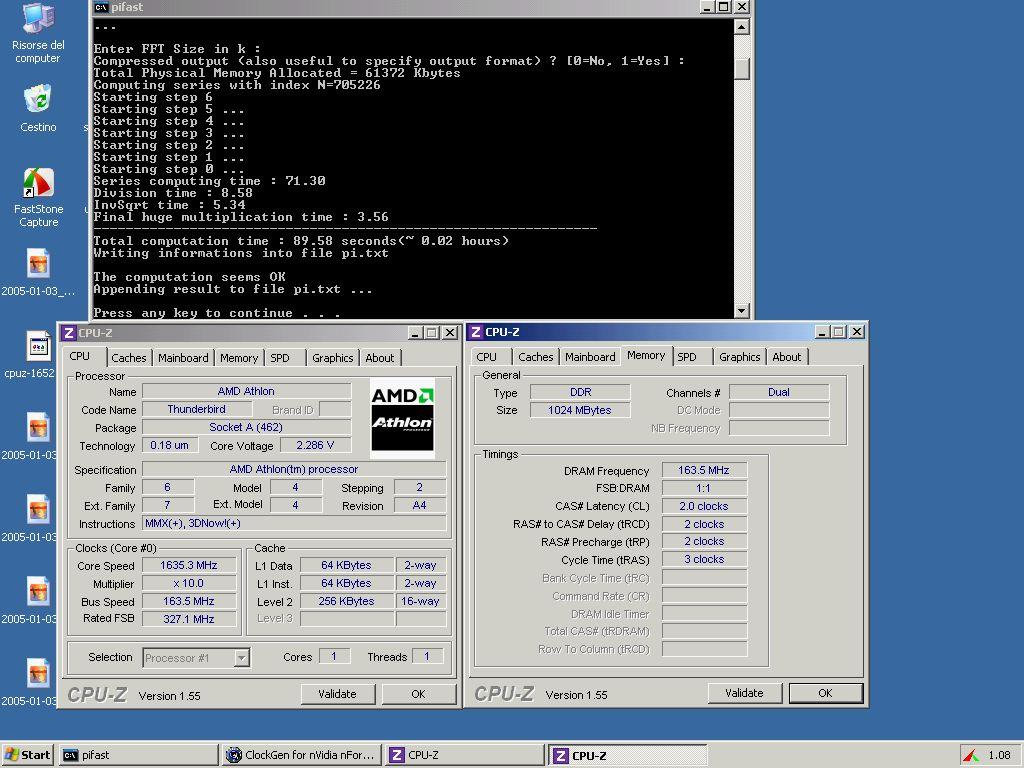The width and height of the screenshot is (1024, 768).
Task: Click OK in the left CPU-Z window
Action: [x=419, y=694]
